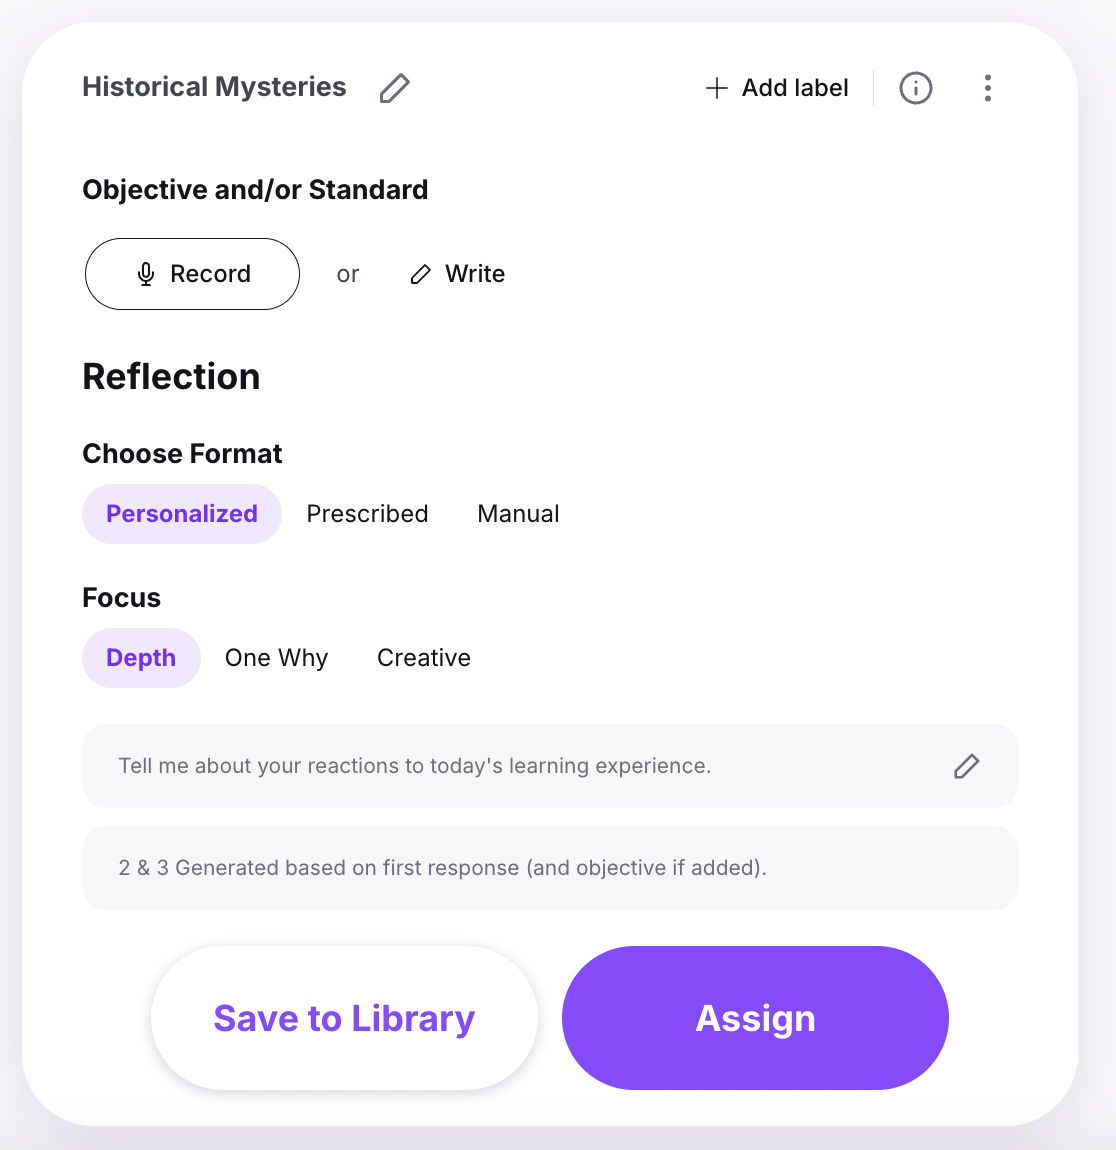
Task: Click the microphone icon in Record
Action: (146, 274)
